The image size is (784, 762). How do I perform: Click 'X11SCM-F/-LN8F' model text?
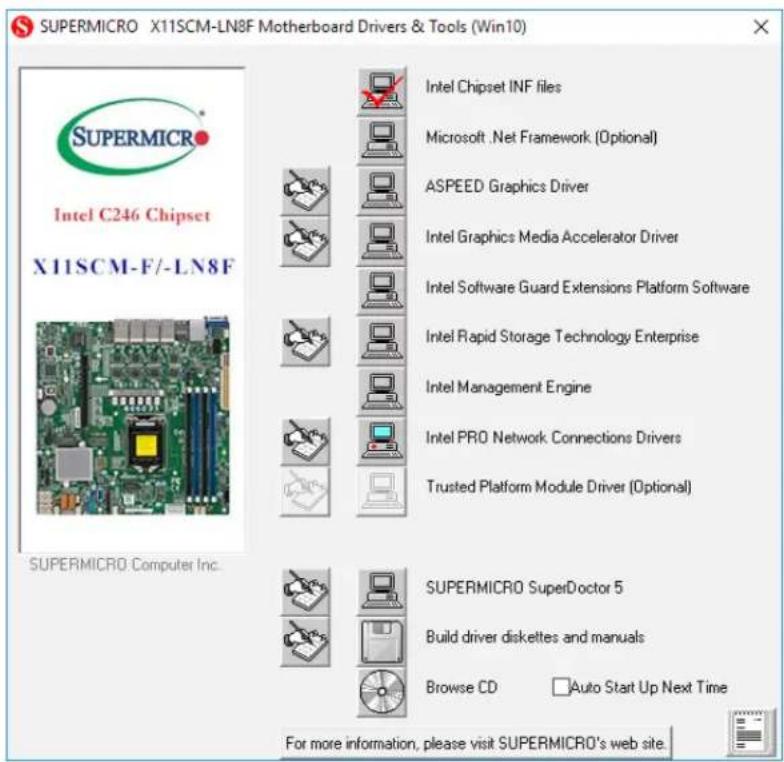[133, 266]
